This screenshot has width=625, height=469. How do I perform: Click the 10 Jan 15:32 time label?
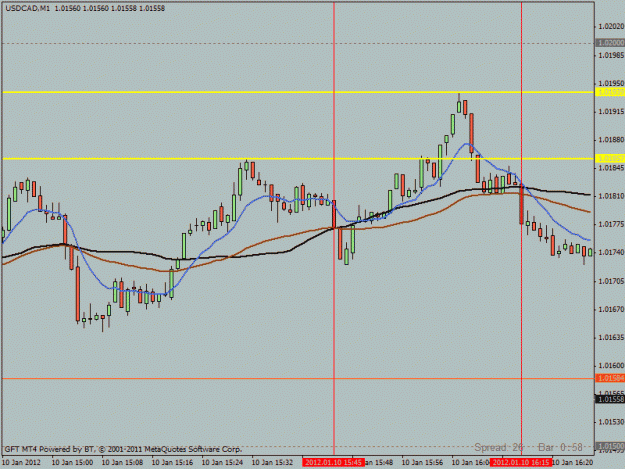[x=272, y=462]
